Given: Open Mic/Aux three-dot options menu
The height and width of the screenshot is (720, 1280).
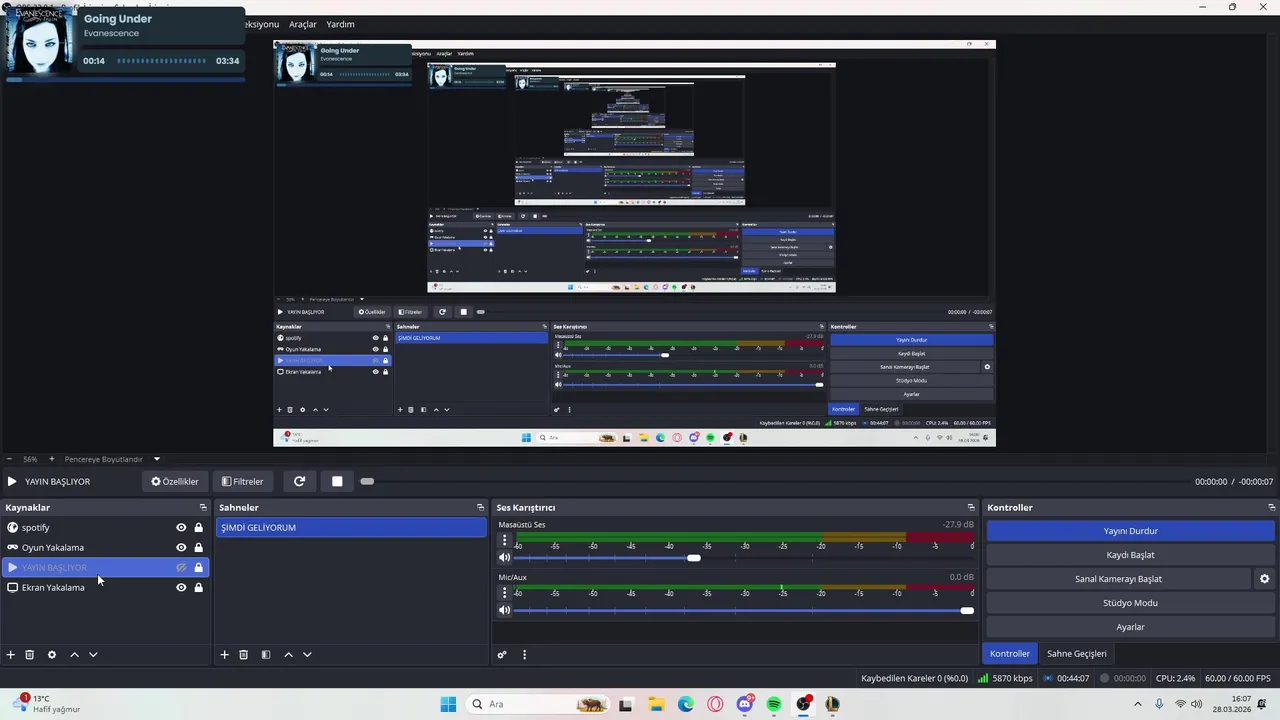Looking at the screenshot, I should pyautogui.click(x=505, y=593).
